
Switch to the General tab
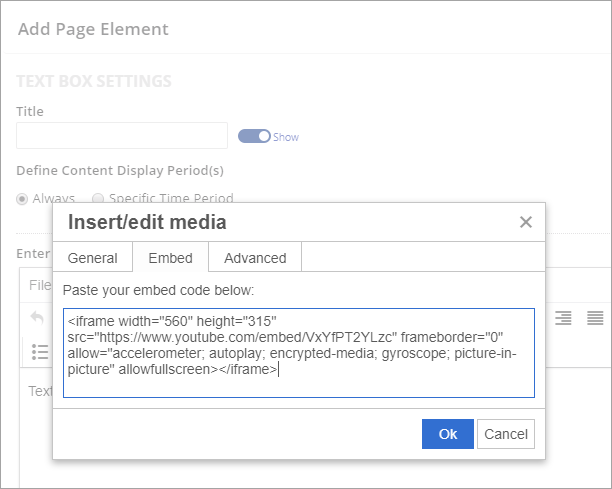pos(92,258)
